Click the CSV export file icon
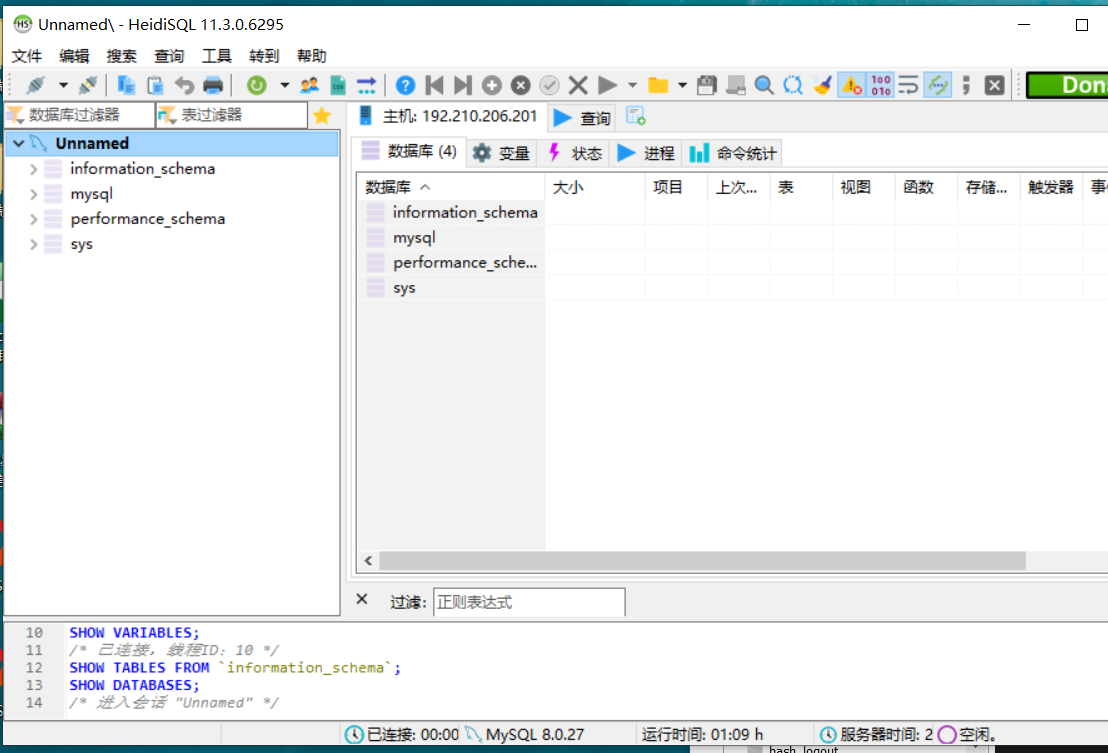The width and height of the screenshot is (1108, 753). point(338,85)
